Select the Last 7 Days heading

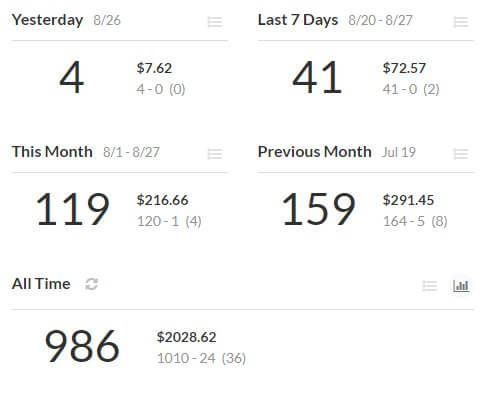click(x=298, y=20)
